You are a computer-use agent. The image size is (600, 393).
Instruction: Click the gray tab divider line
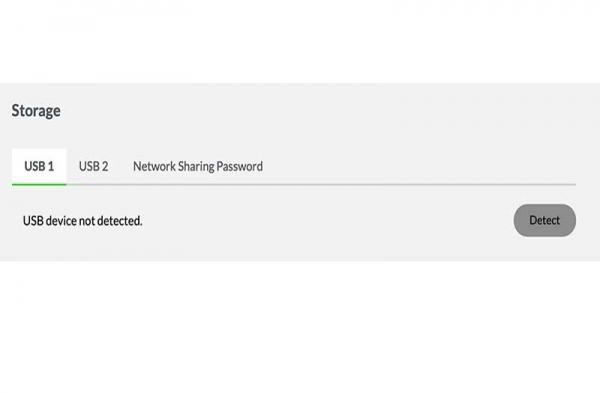coord(321,184)
